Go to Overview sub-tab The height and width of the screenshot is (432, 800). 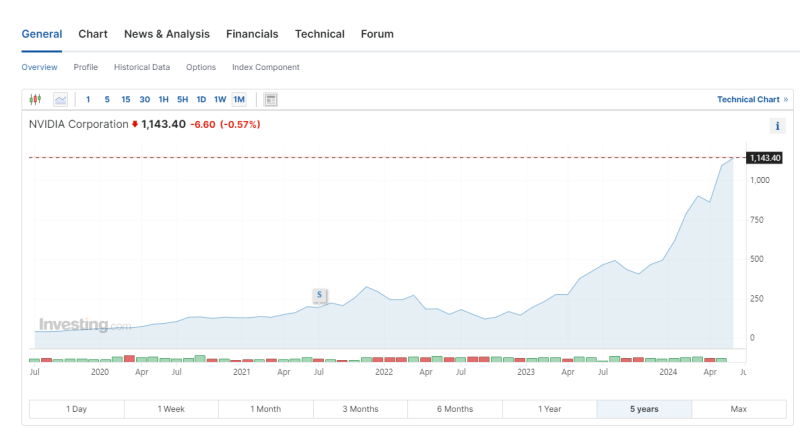pos(39,67)
